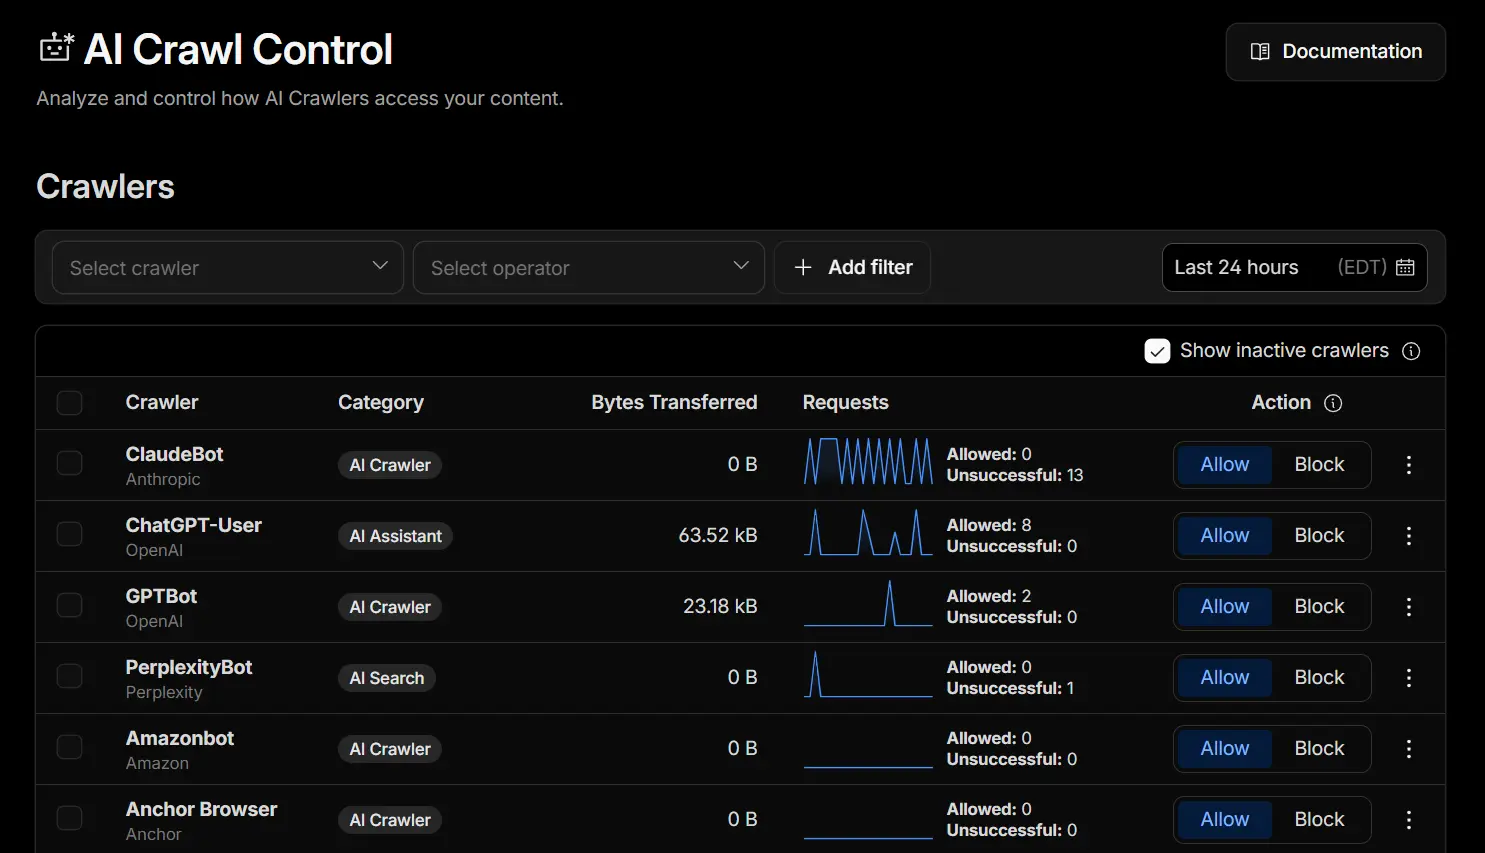Image resolution: width=1485 pixels, height=853 pixels.
Task: Open the Select operator dropdown
Action: (x=589, y=267)
